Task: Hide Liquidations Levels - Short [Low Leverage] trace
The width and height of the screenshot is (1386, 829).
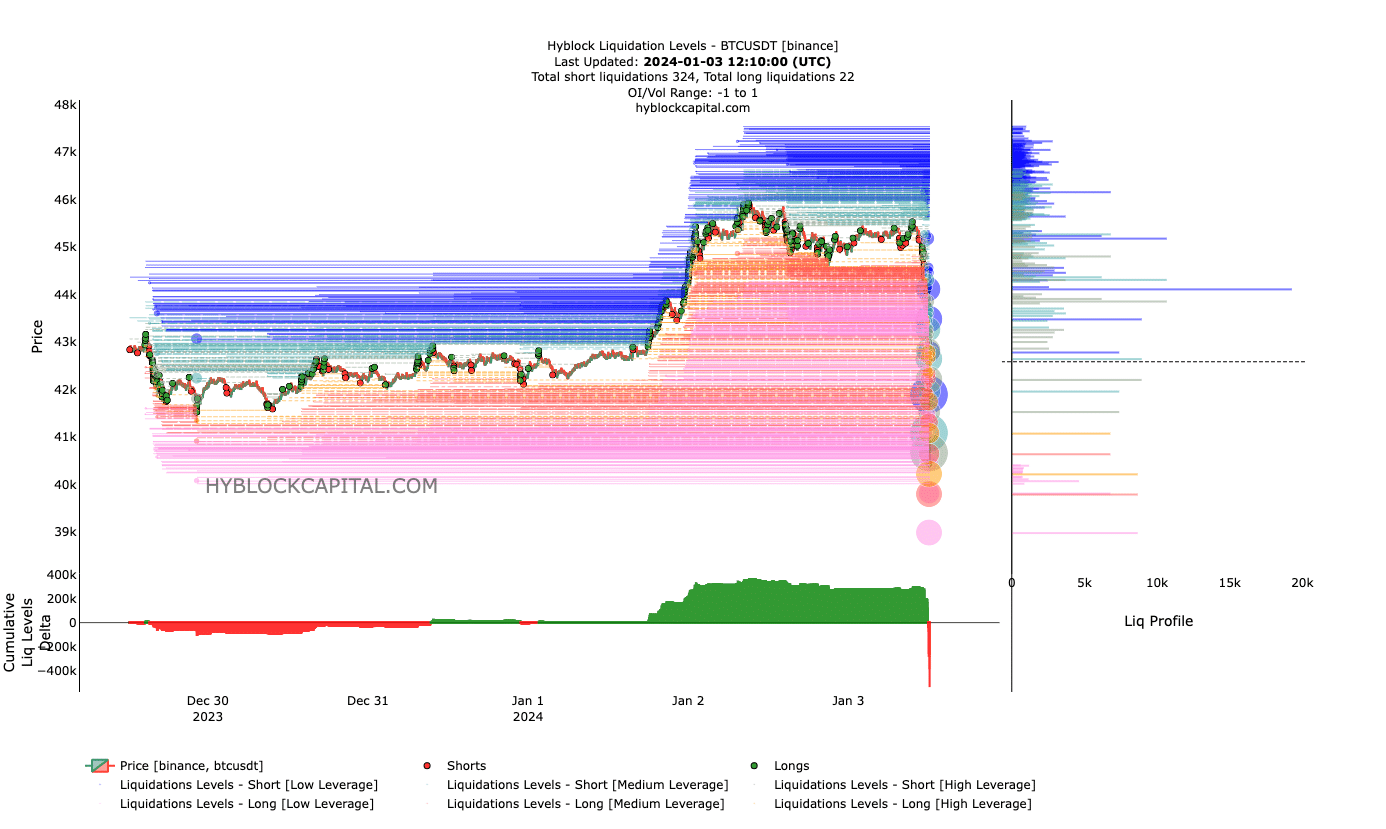Action: [249, 785]
